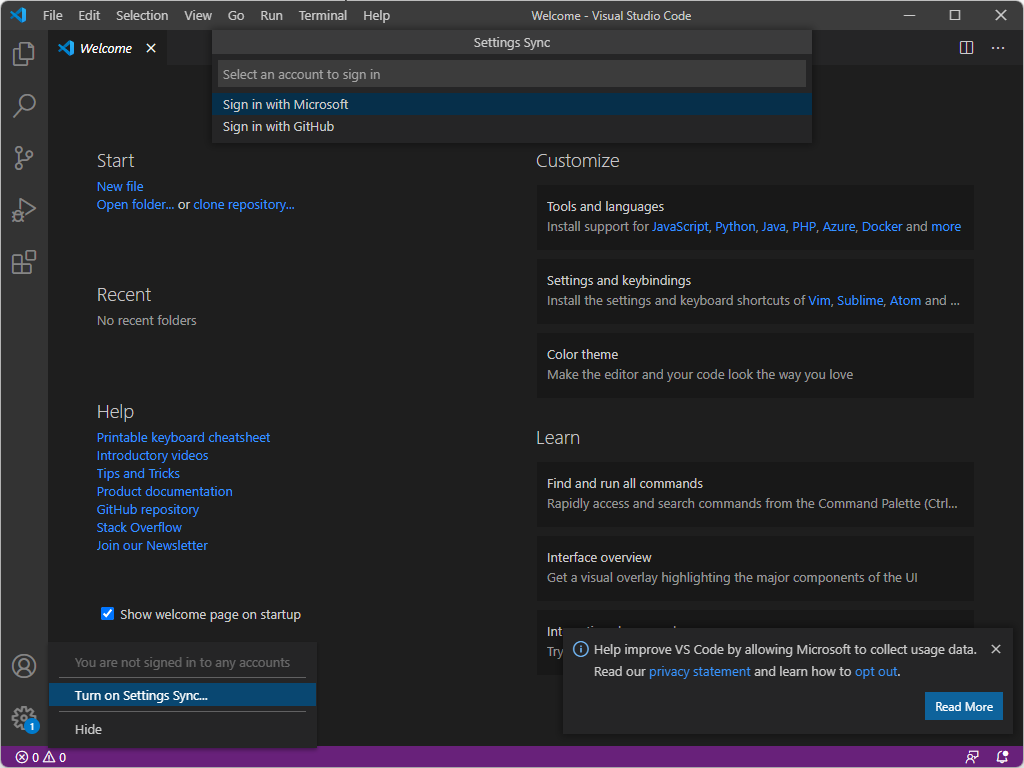Install JavaScript support link
The width and height of the screenshot is (1024, 768).
[x=680, y=227]
